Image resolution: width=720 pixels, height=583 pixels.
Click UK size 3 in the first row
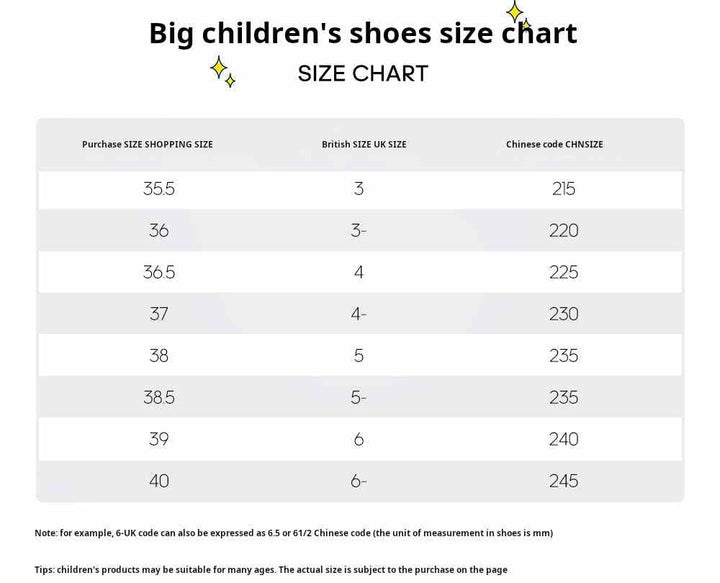pos(359,189)
